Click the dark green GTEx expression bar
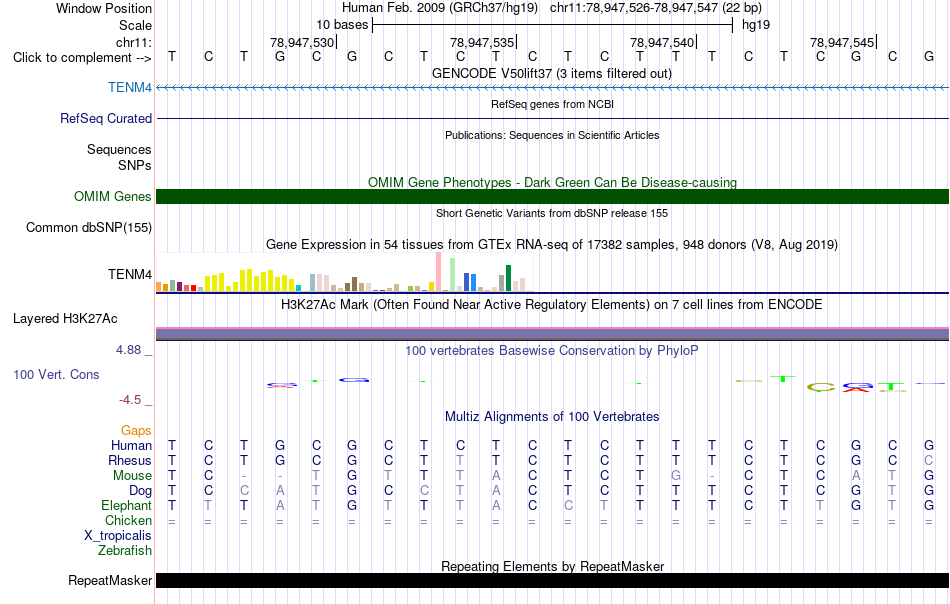Viewport: 950px width, 604px height. (509, 278)
